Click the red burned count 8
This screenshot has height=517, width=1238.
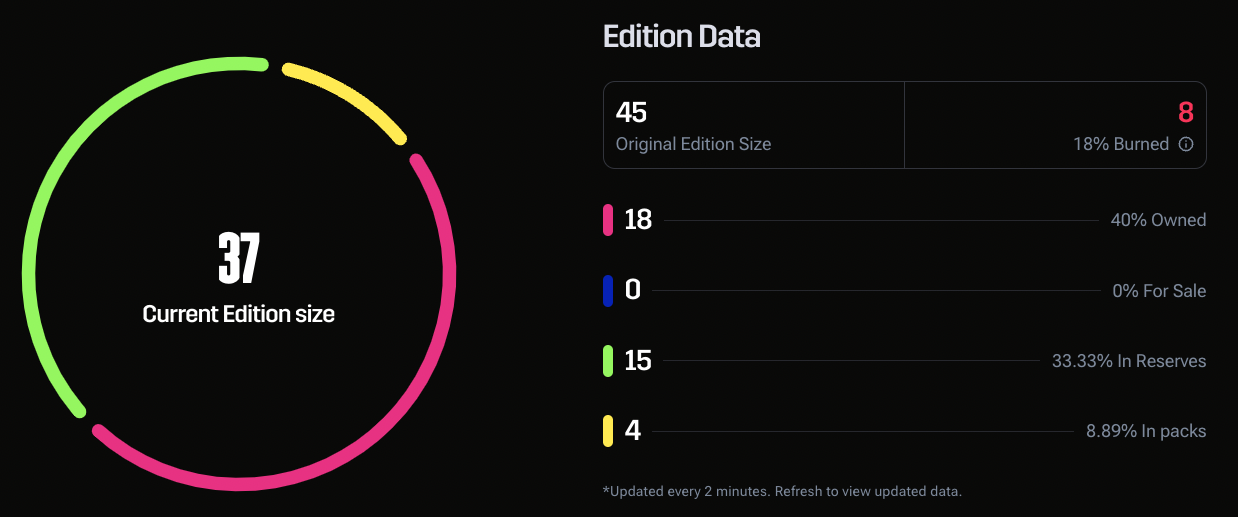coord(1186,112)
